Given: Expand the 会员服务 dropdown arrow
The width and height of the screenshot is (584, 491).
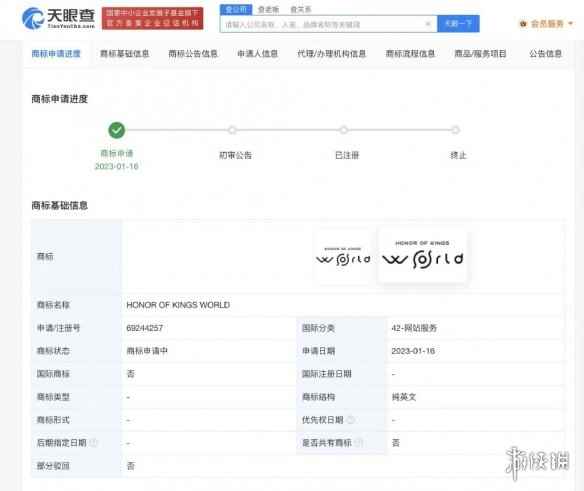Looking at the screenshot, I should pyautogui.click(x=570, y=24).
